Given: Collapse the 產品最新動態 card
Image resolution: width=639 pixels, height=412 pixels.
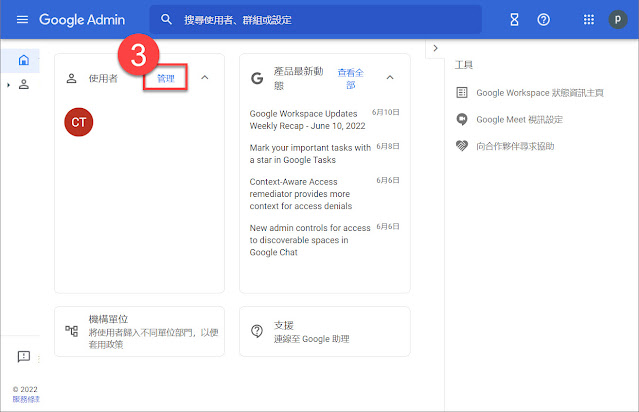Looking at the screenshot, I should pyautogui.click(x=390, y=77).
